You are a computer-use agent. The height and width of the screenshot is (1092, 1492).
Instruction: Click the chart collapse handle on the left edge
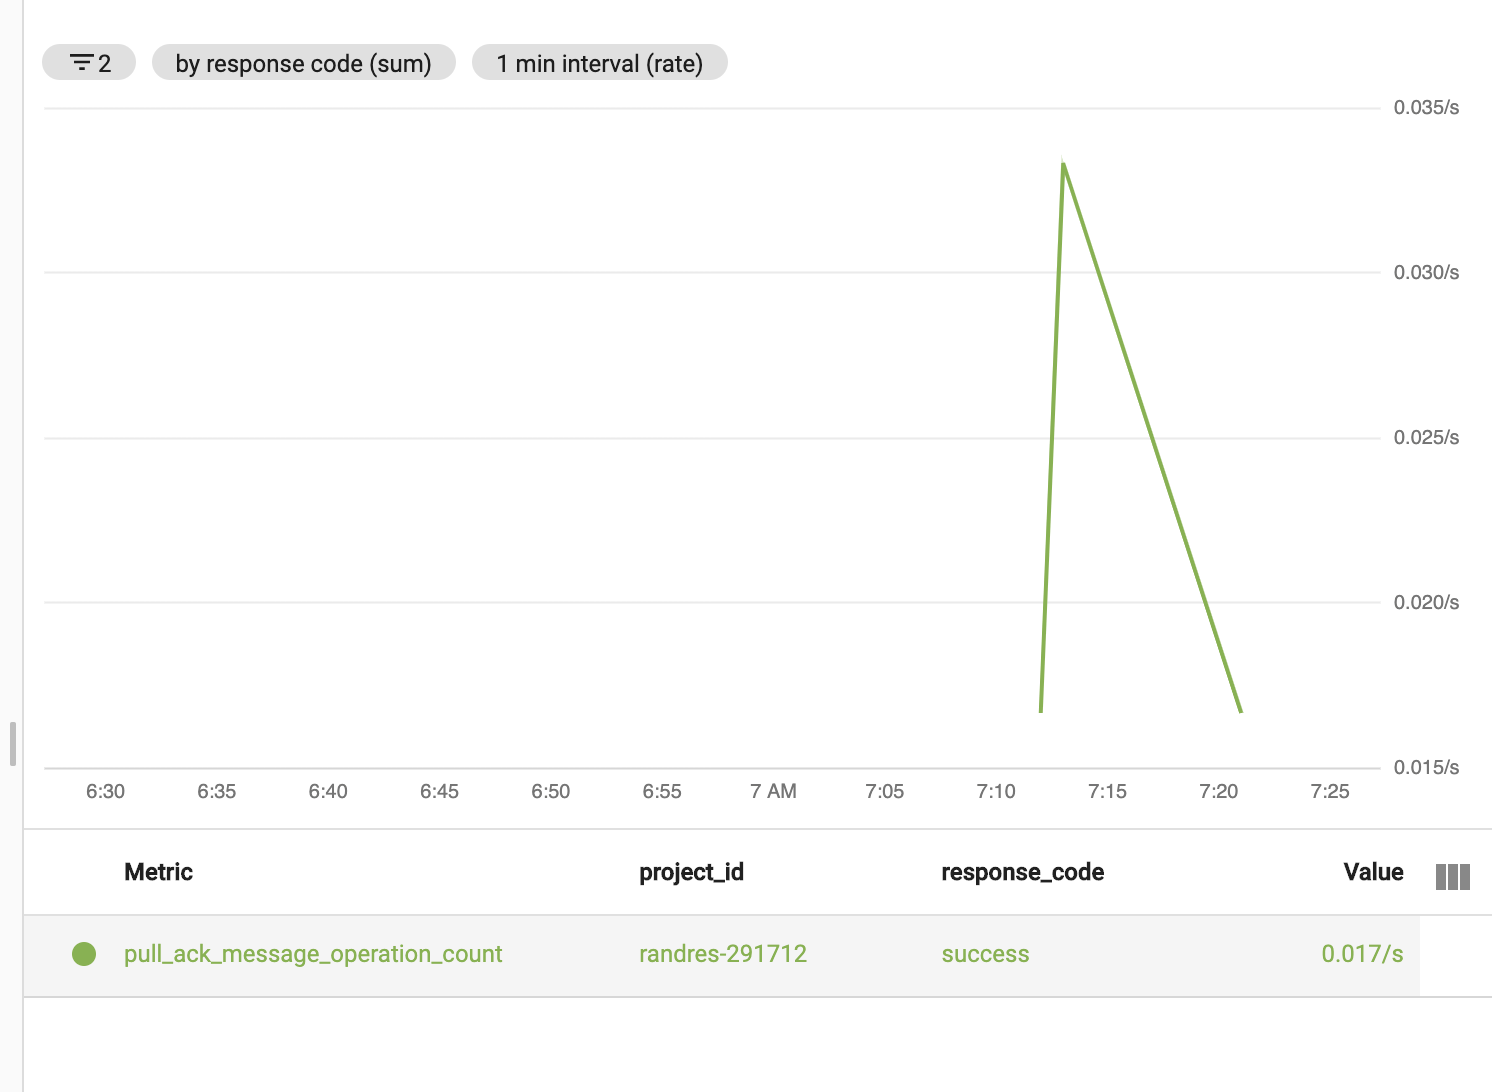pos(12,742)
